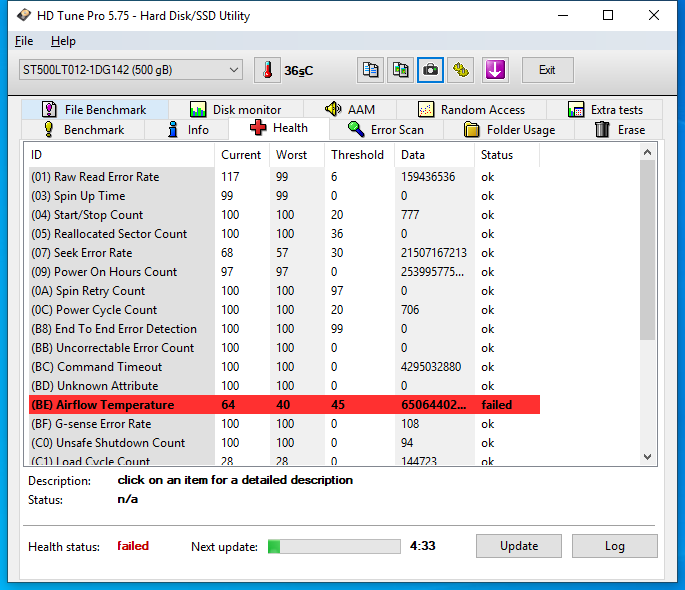
Task: Click the copy screenshot to clipboard icon
Action: [x=401, y=70]
